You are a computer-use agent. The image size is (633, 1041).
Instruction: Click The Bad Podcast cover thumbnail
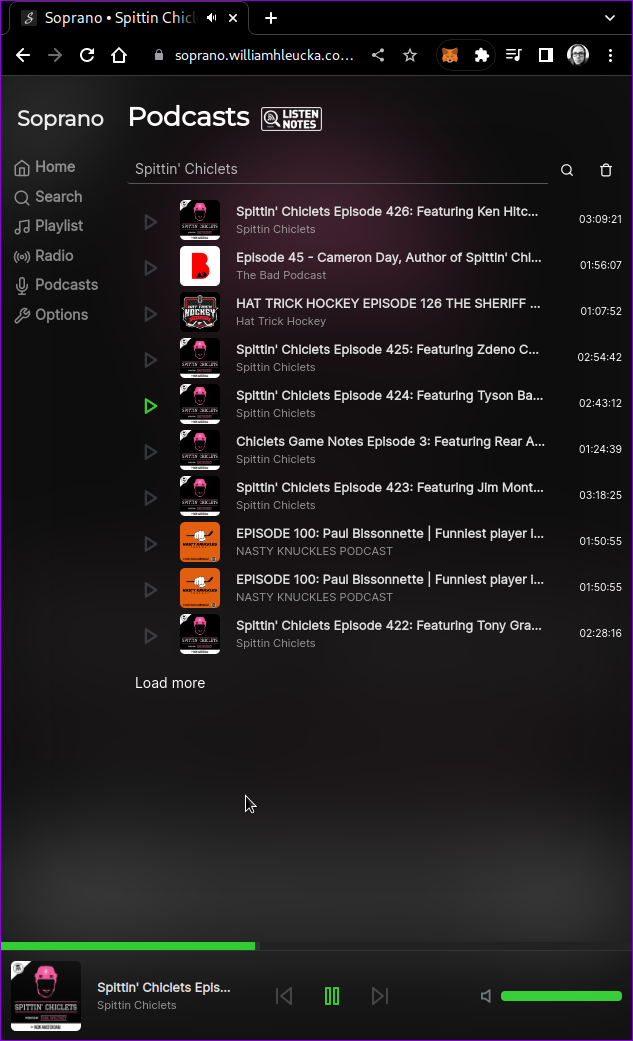[200, 266]
